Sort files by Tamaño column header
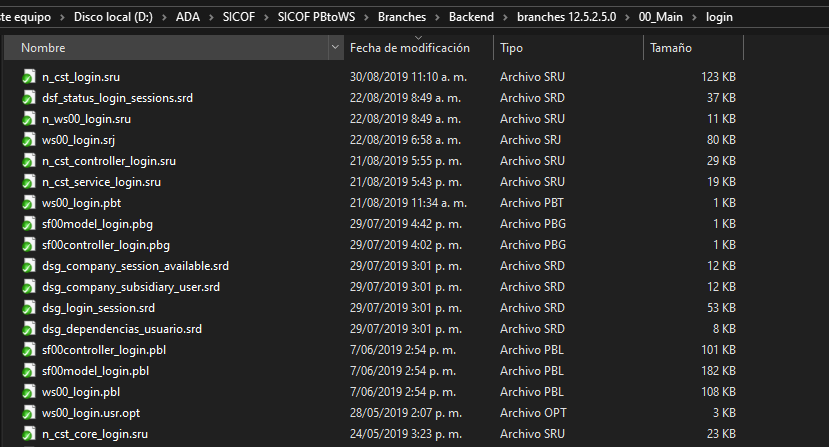Viewport: 829px width, 447px height. click(671, 48)
